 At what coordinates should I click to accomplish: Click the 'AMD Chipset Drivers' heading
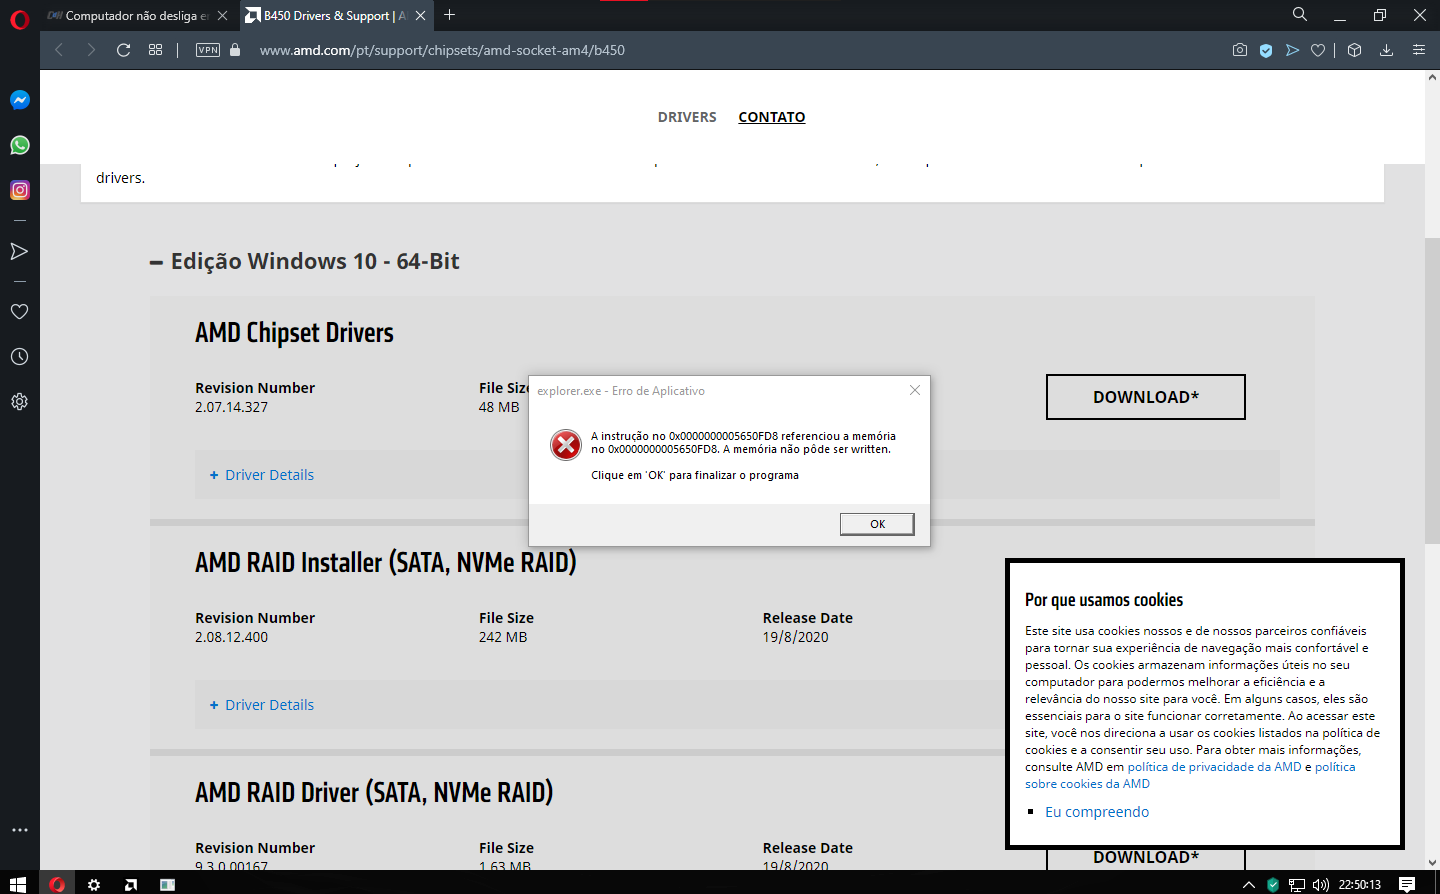[294, 333]
